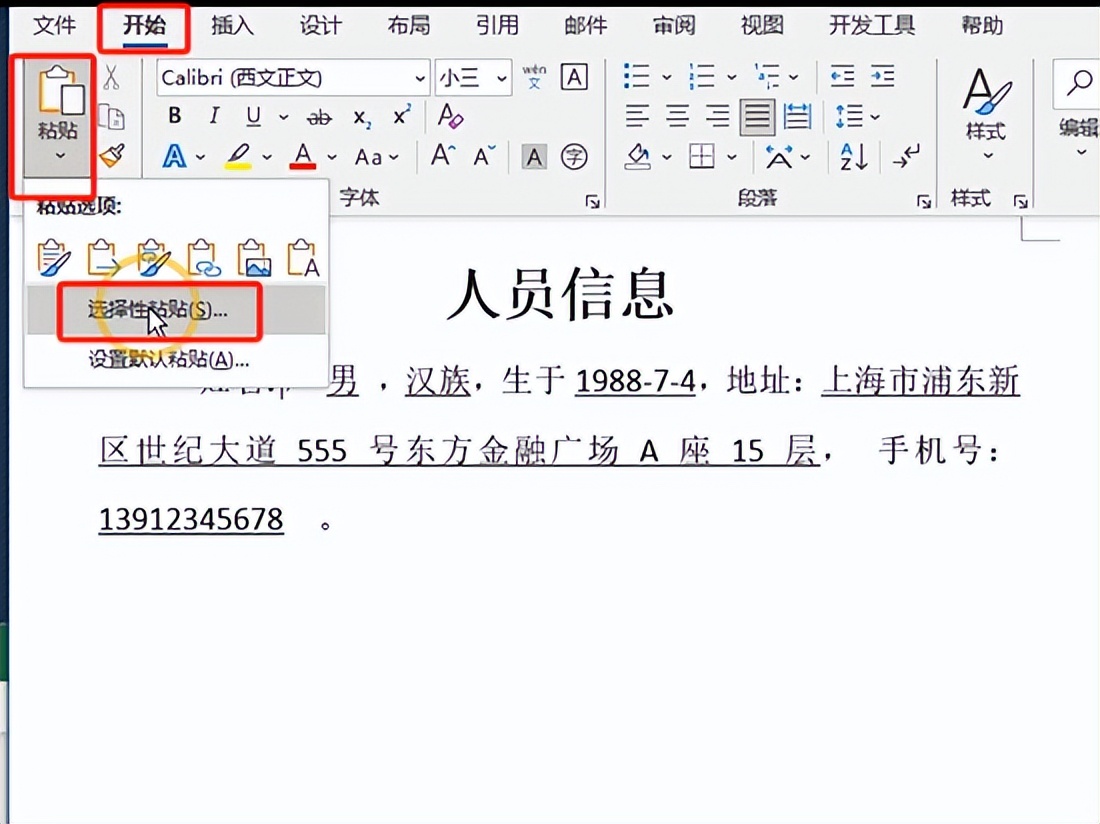Expand Bullets dropdown arrow
The height and width of the screenshot is (824, 1100).
coord(666,77)
